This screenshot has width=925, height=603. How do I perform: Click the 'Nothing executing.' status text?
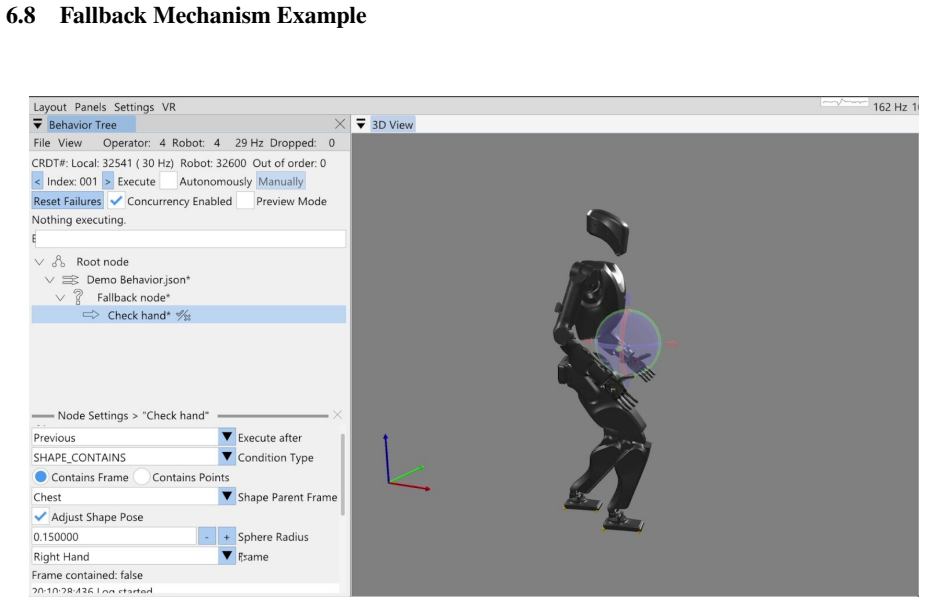79,219
